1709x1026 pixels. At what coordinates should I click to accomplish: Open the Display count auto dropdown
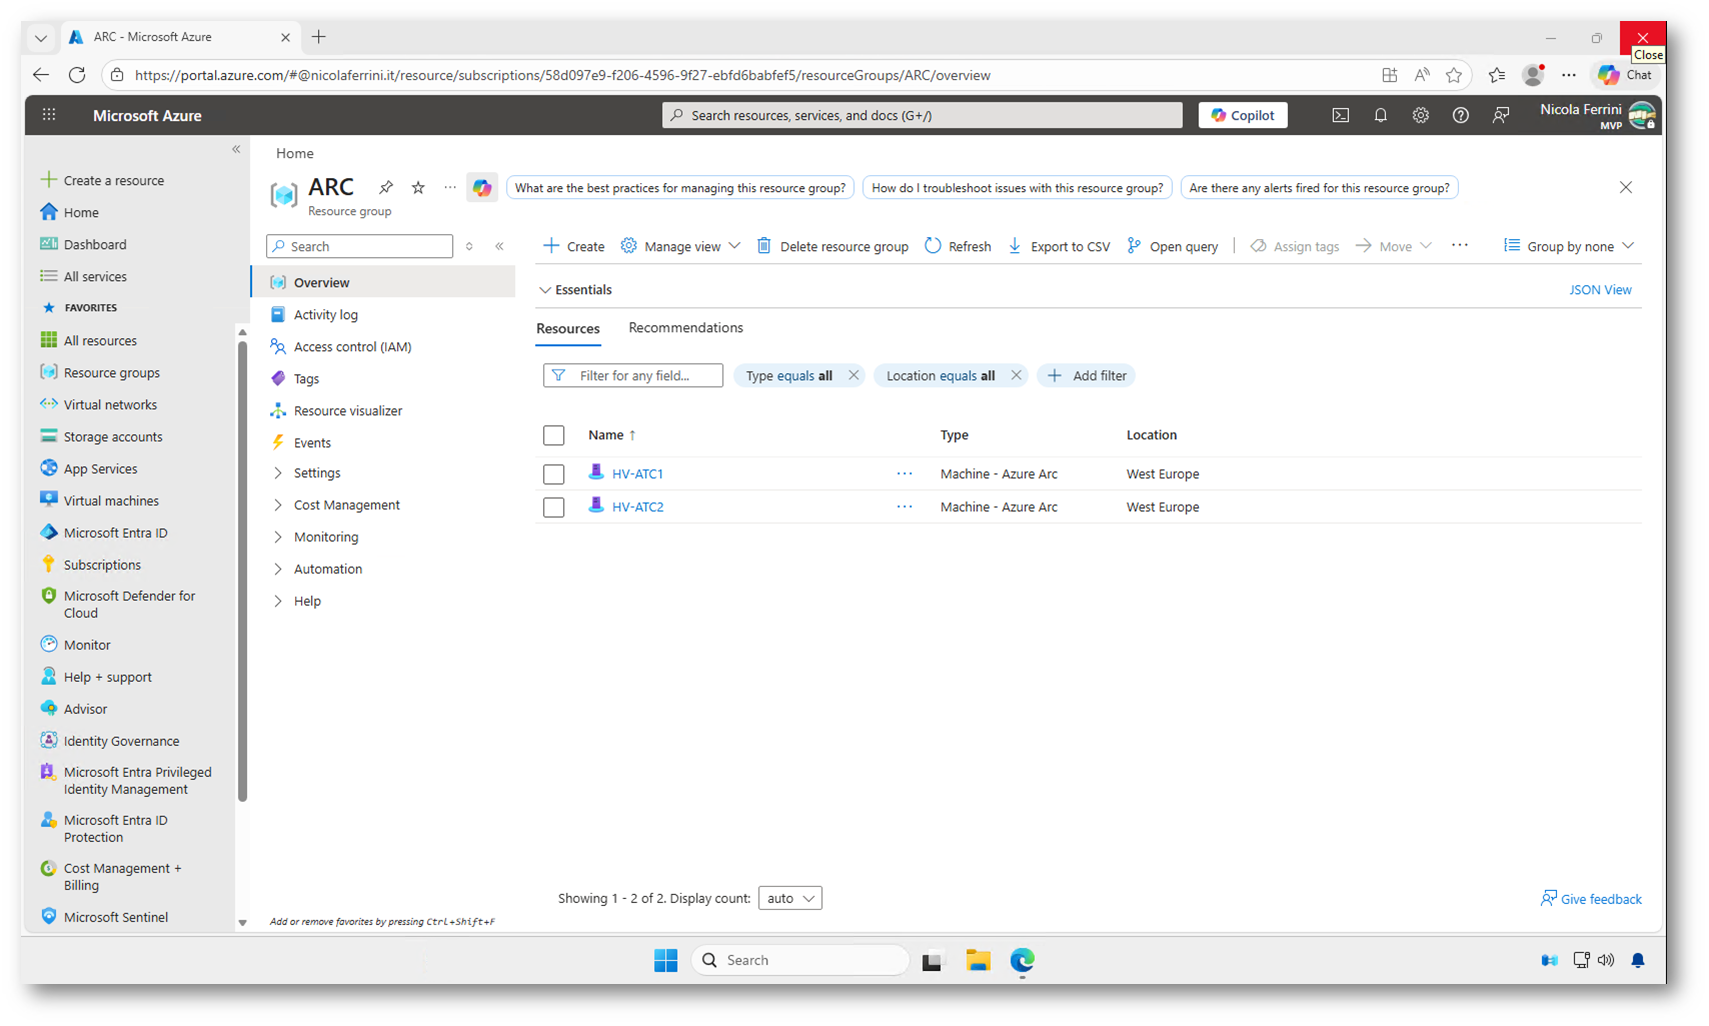click(789, 898)
